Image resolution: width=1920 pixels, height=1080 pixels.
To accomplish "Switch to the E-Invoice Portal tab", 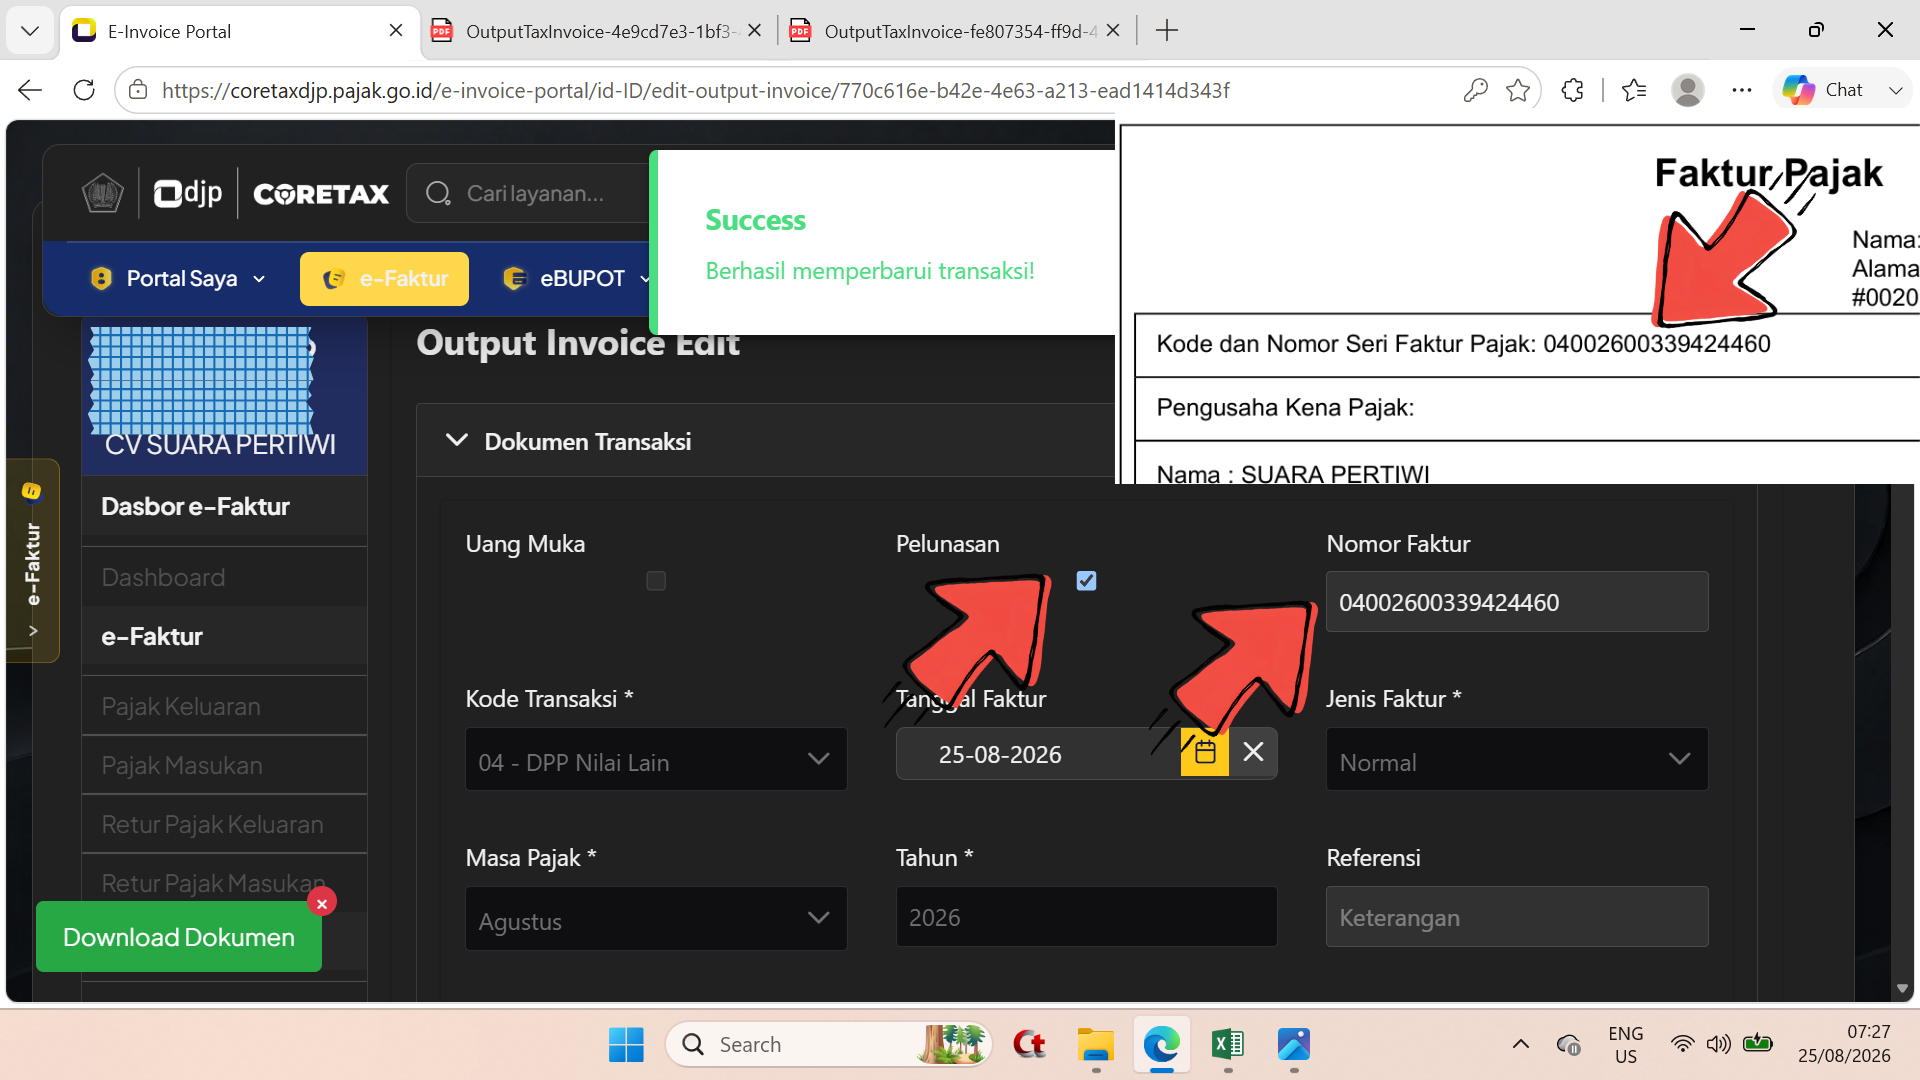I will pyautogui.click(x=240, y=31).
